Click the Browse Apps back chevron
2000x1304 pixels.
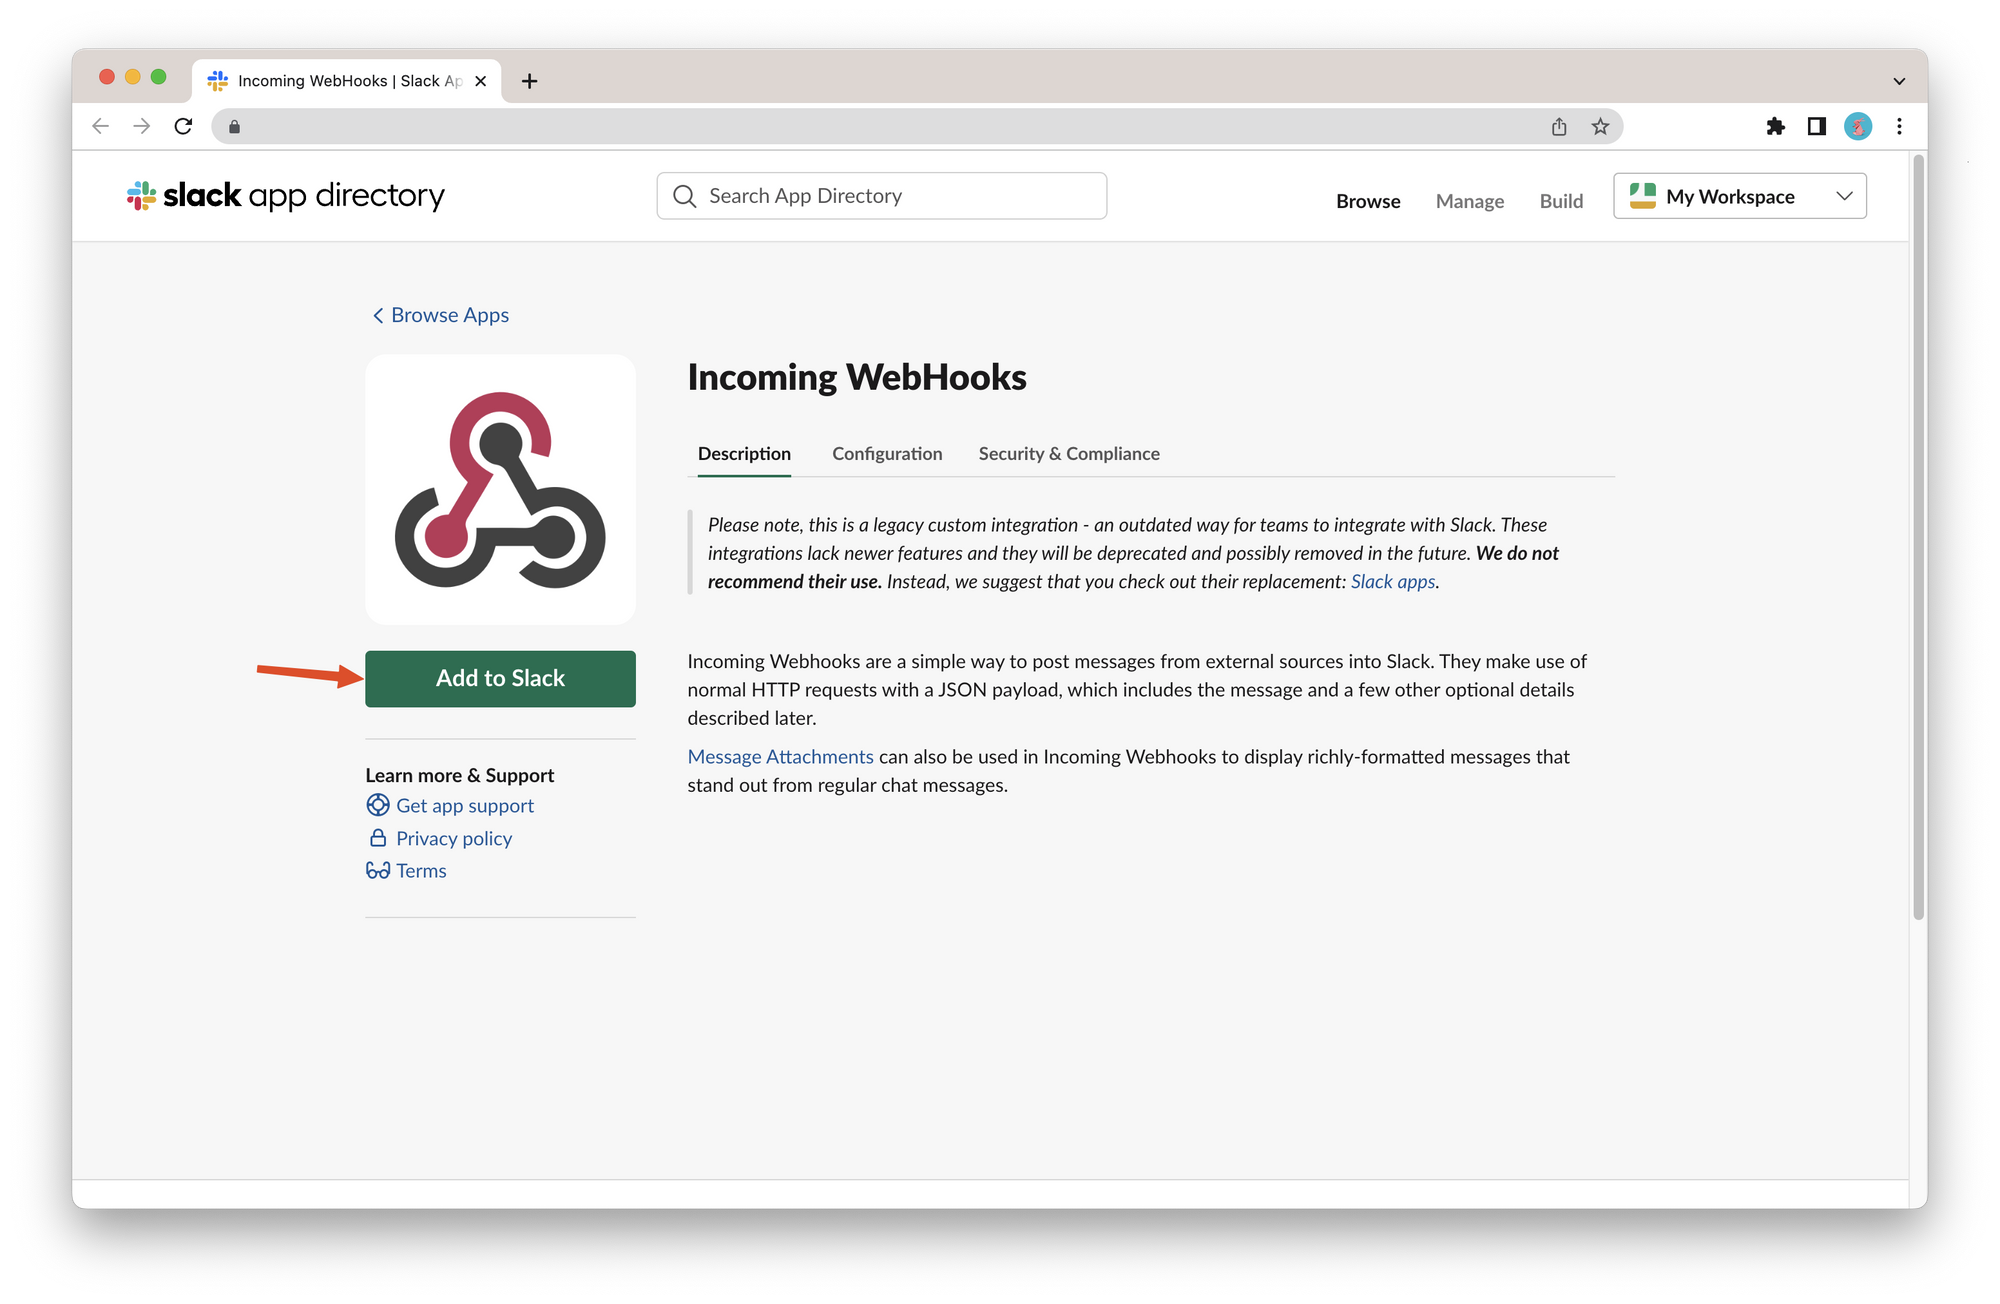(x=378, y=315)
